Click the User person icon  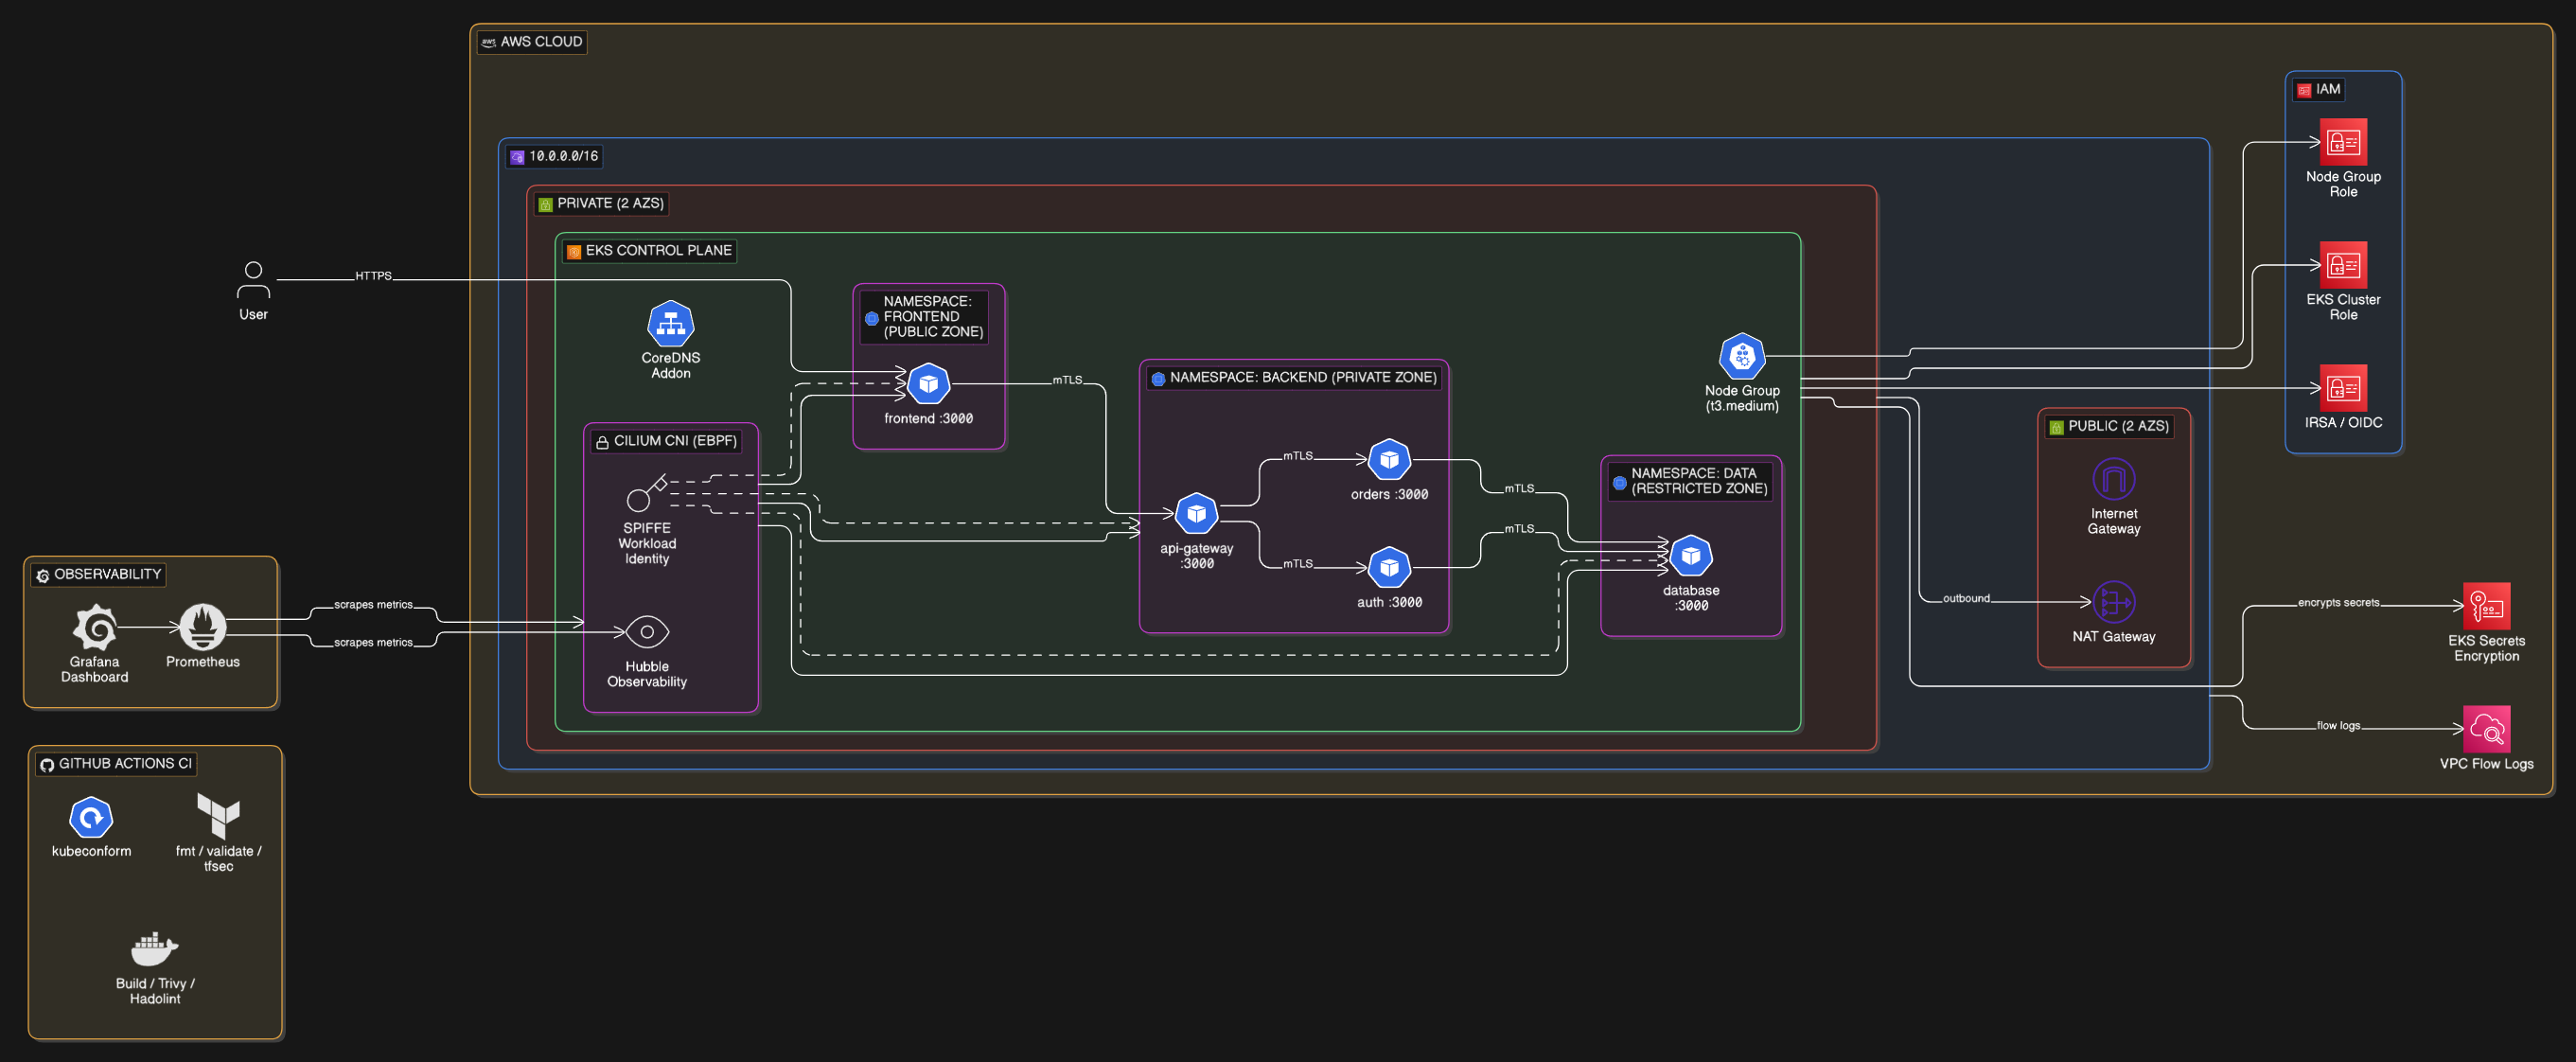tap(253, 280)
